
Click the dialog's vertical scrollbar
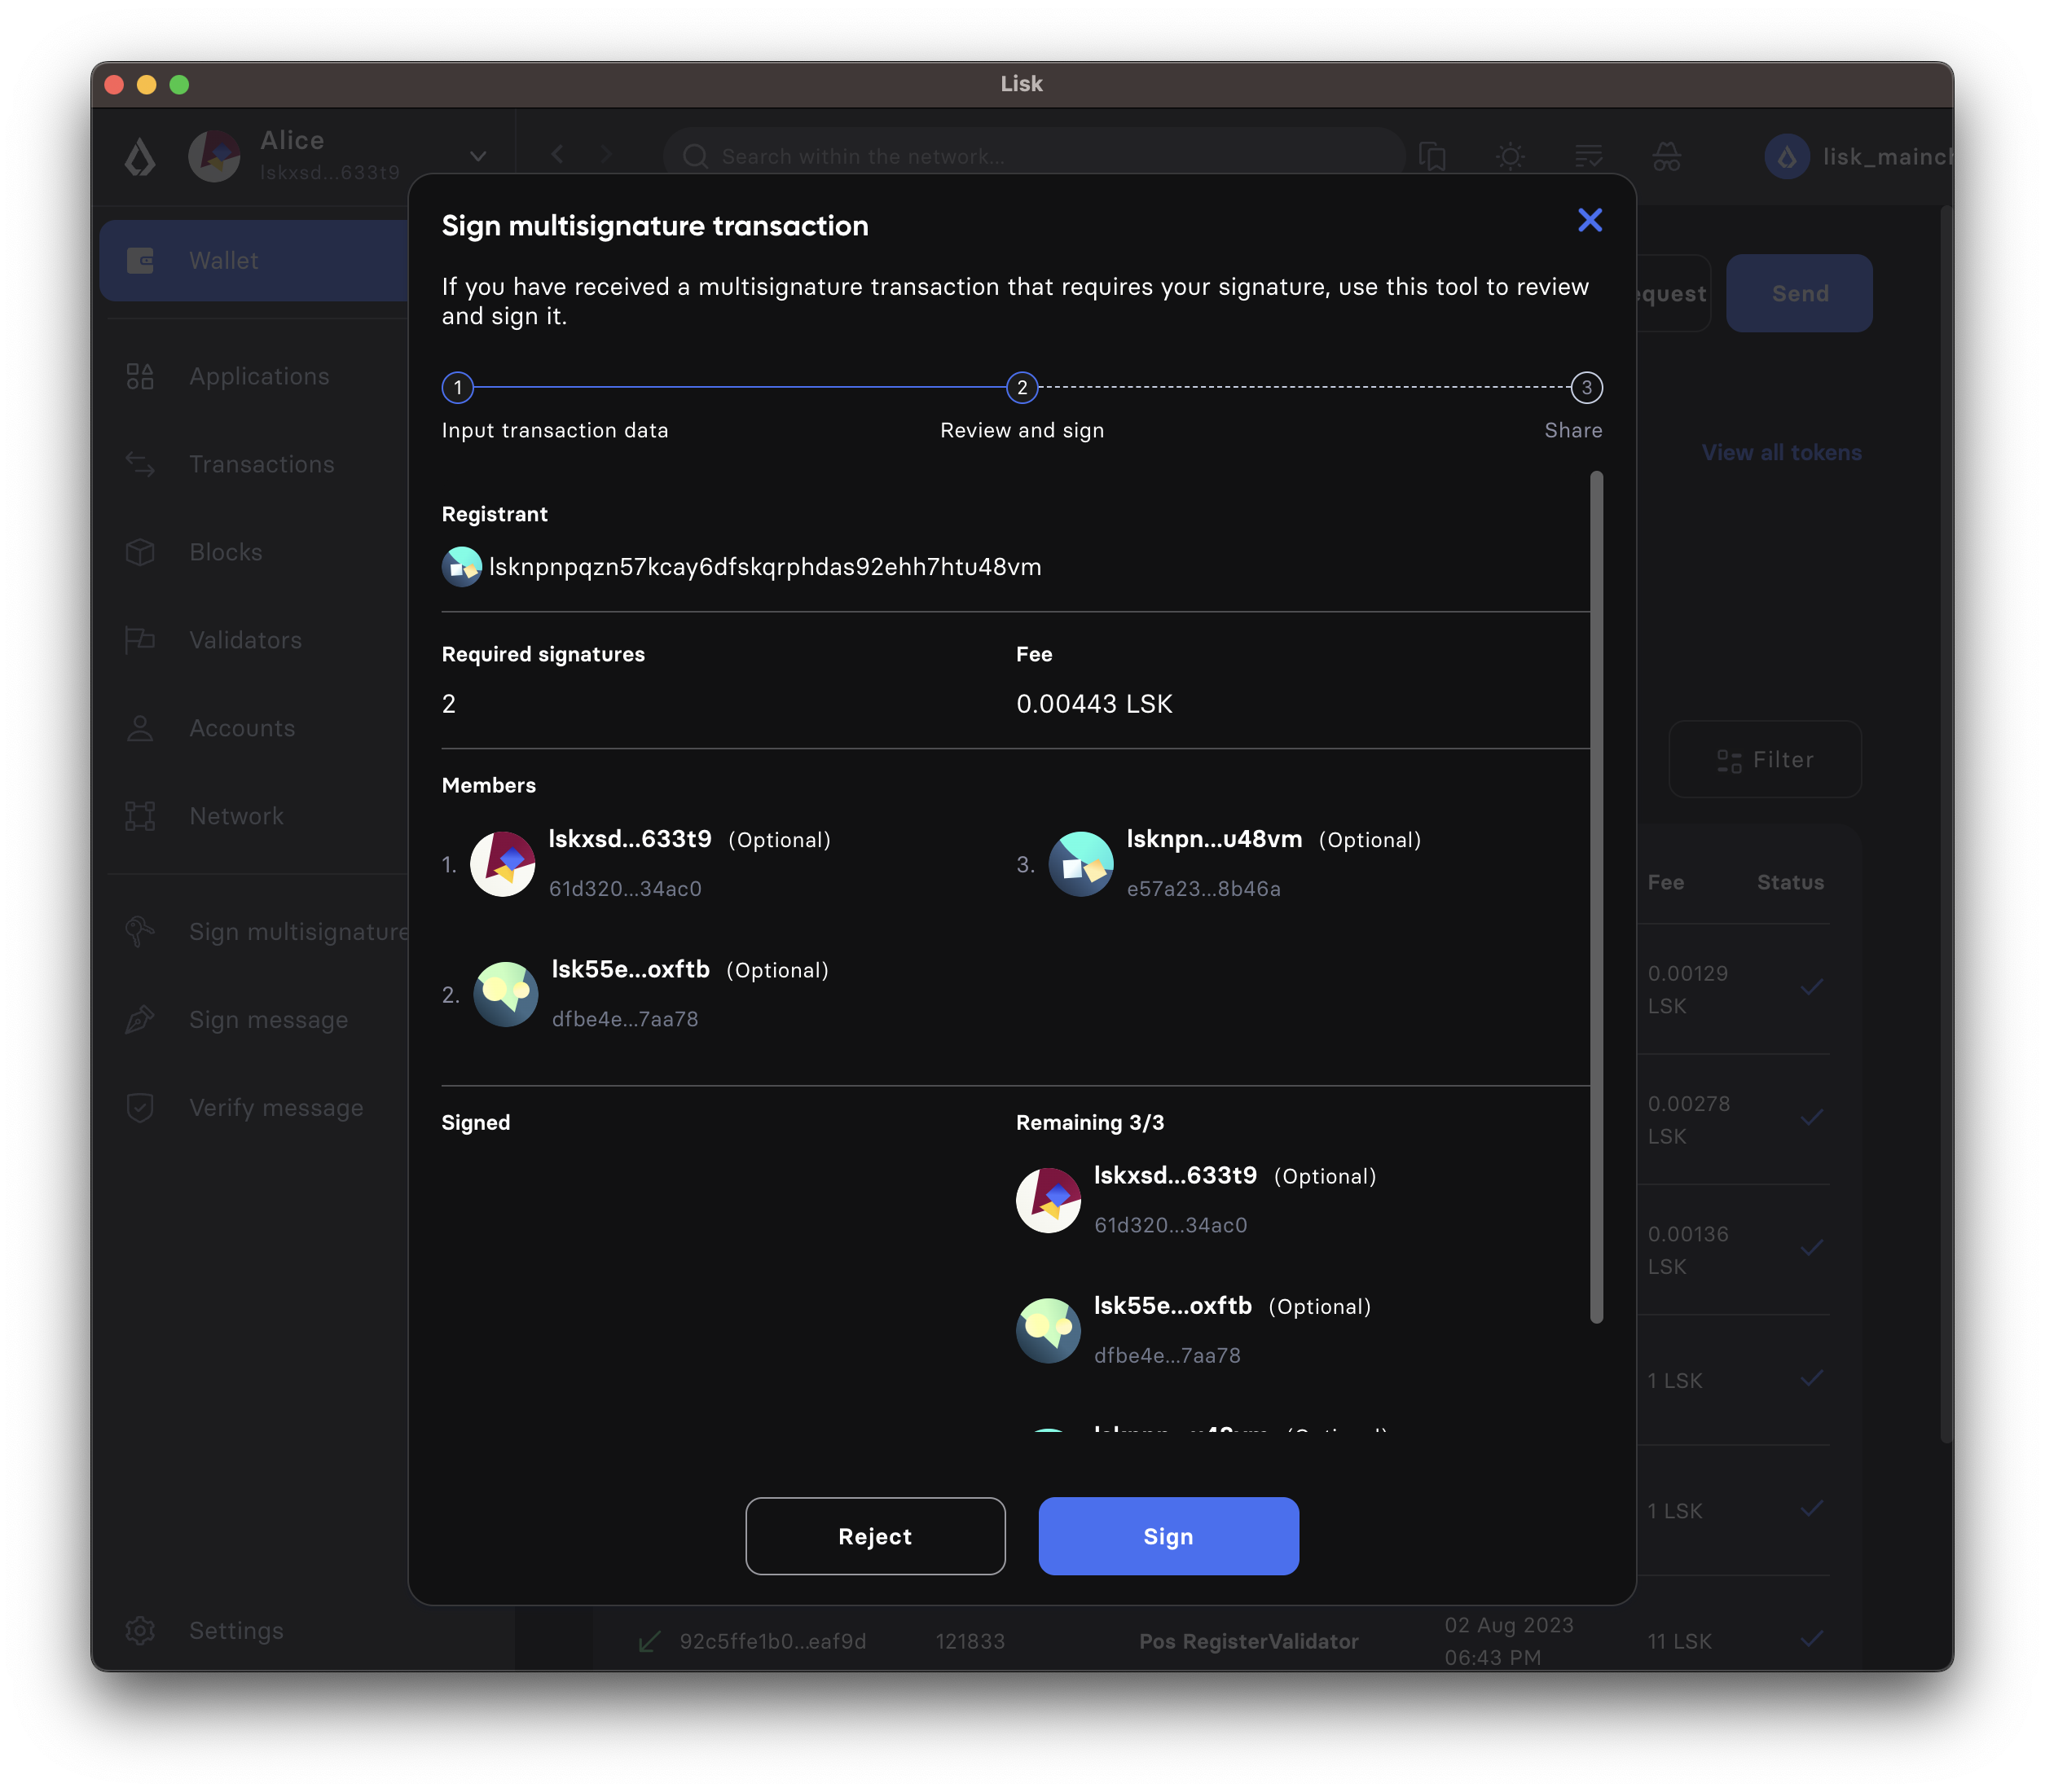pos(1596,896)
